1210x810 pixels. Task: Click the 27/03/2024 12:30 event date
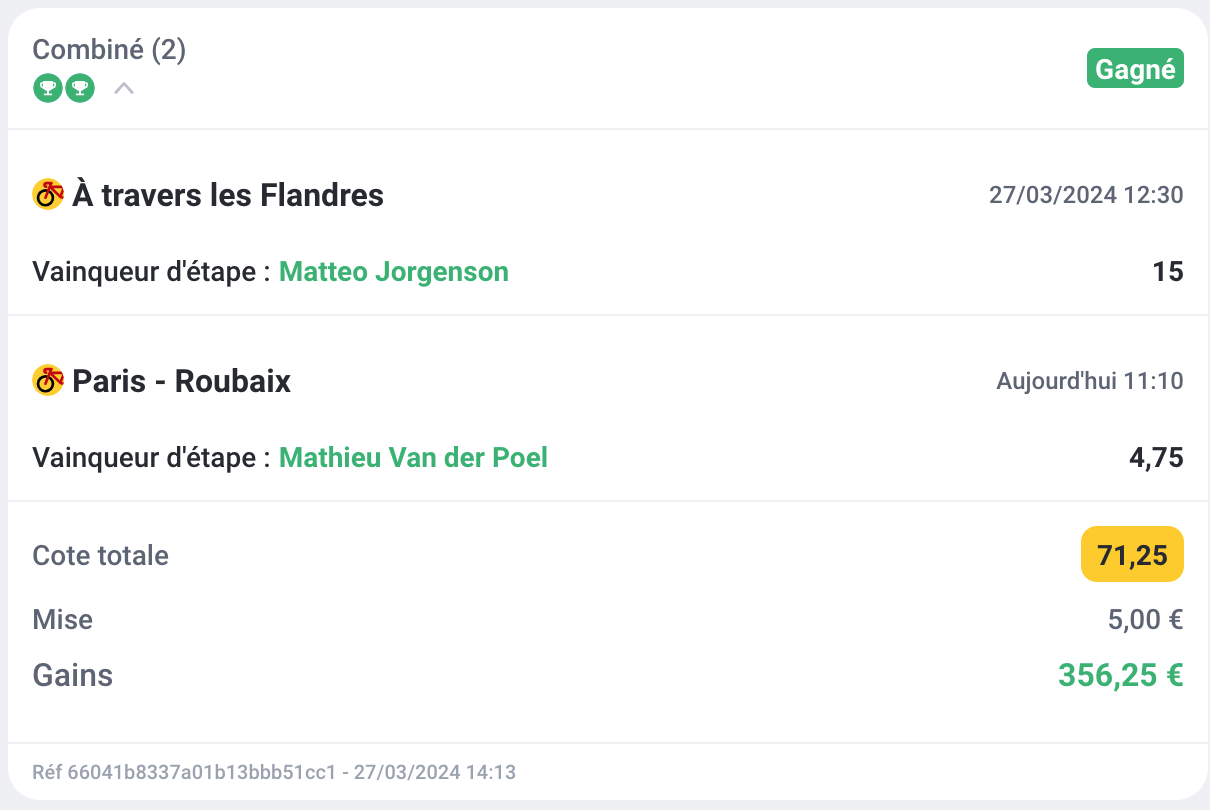point(1086,195)
